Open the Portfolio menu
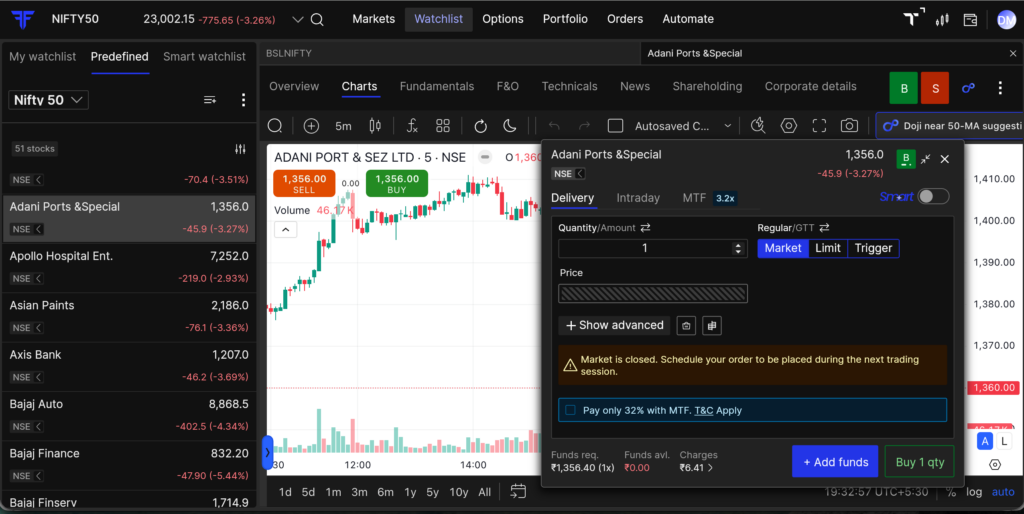Image resolution: width=1024 pixels, height=514 pixels. pyautogui.click(x=565, y=19)
